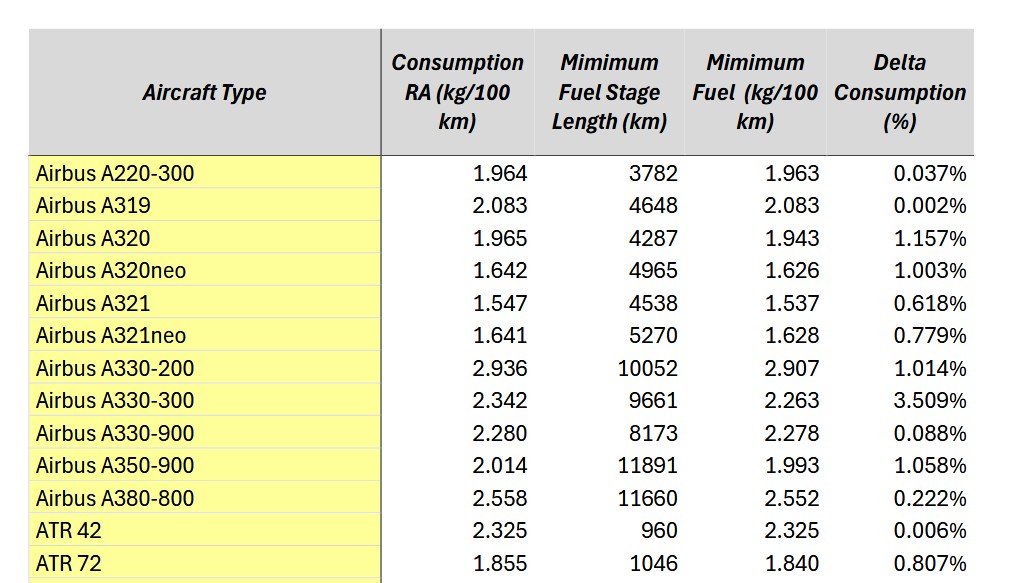Viewport: 1009px width, 583px height.
Task: Select the Consumption RA column header
Action: (457, 93)
